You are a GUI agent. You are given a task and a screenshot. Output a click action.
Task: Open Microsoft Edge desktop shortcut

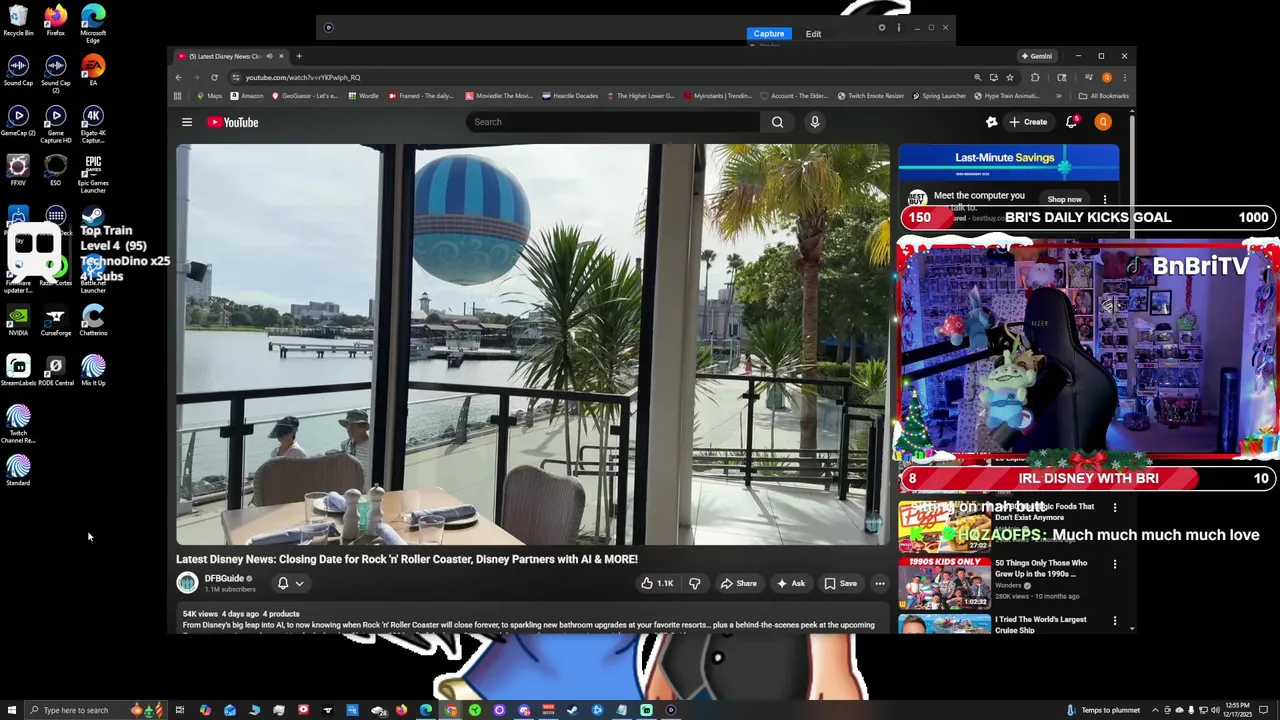pos(93,23)
